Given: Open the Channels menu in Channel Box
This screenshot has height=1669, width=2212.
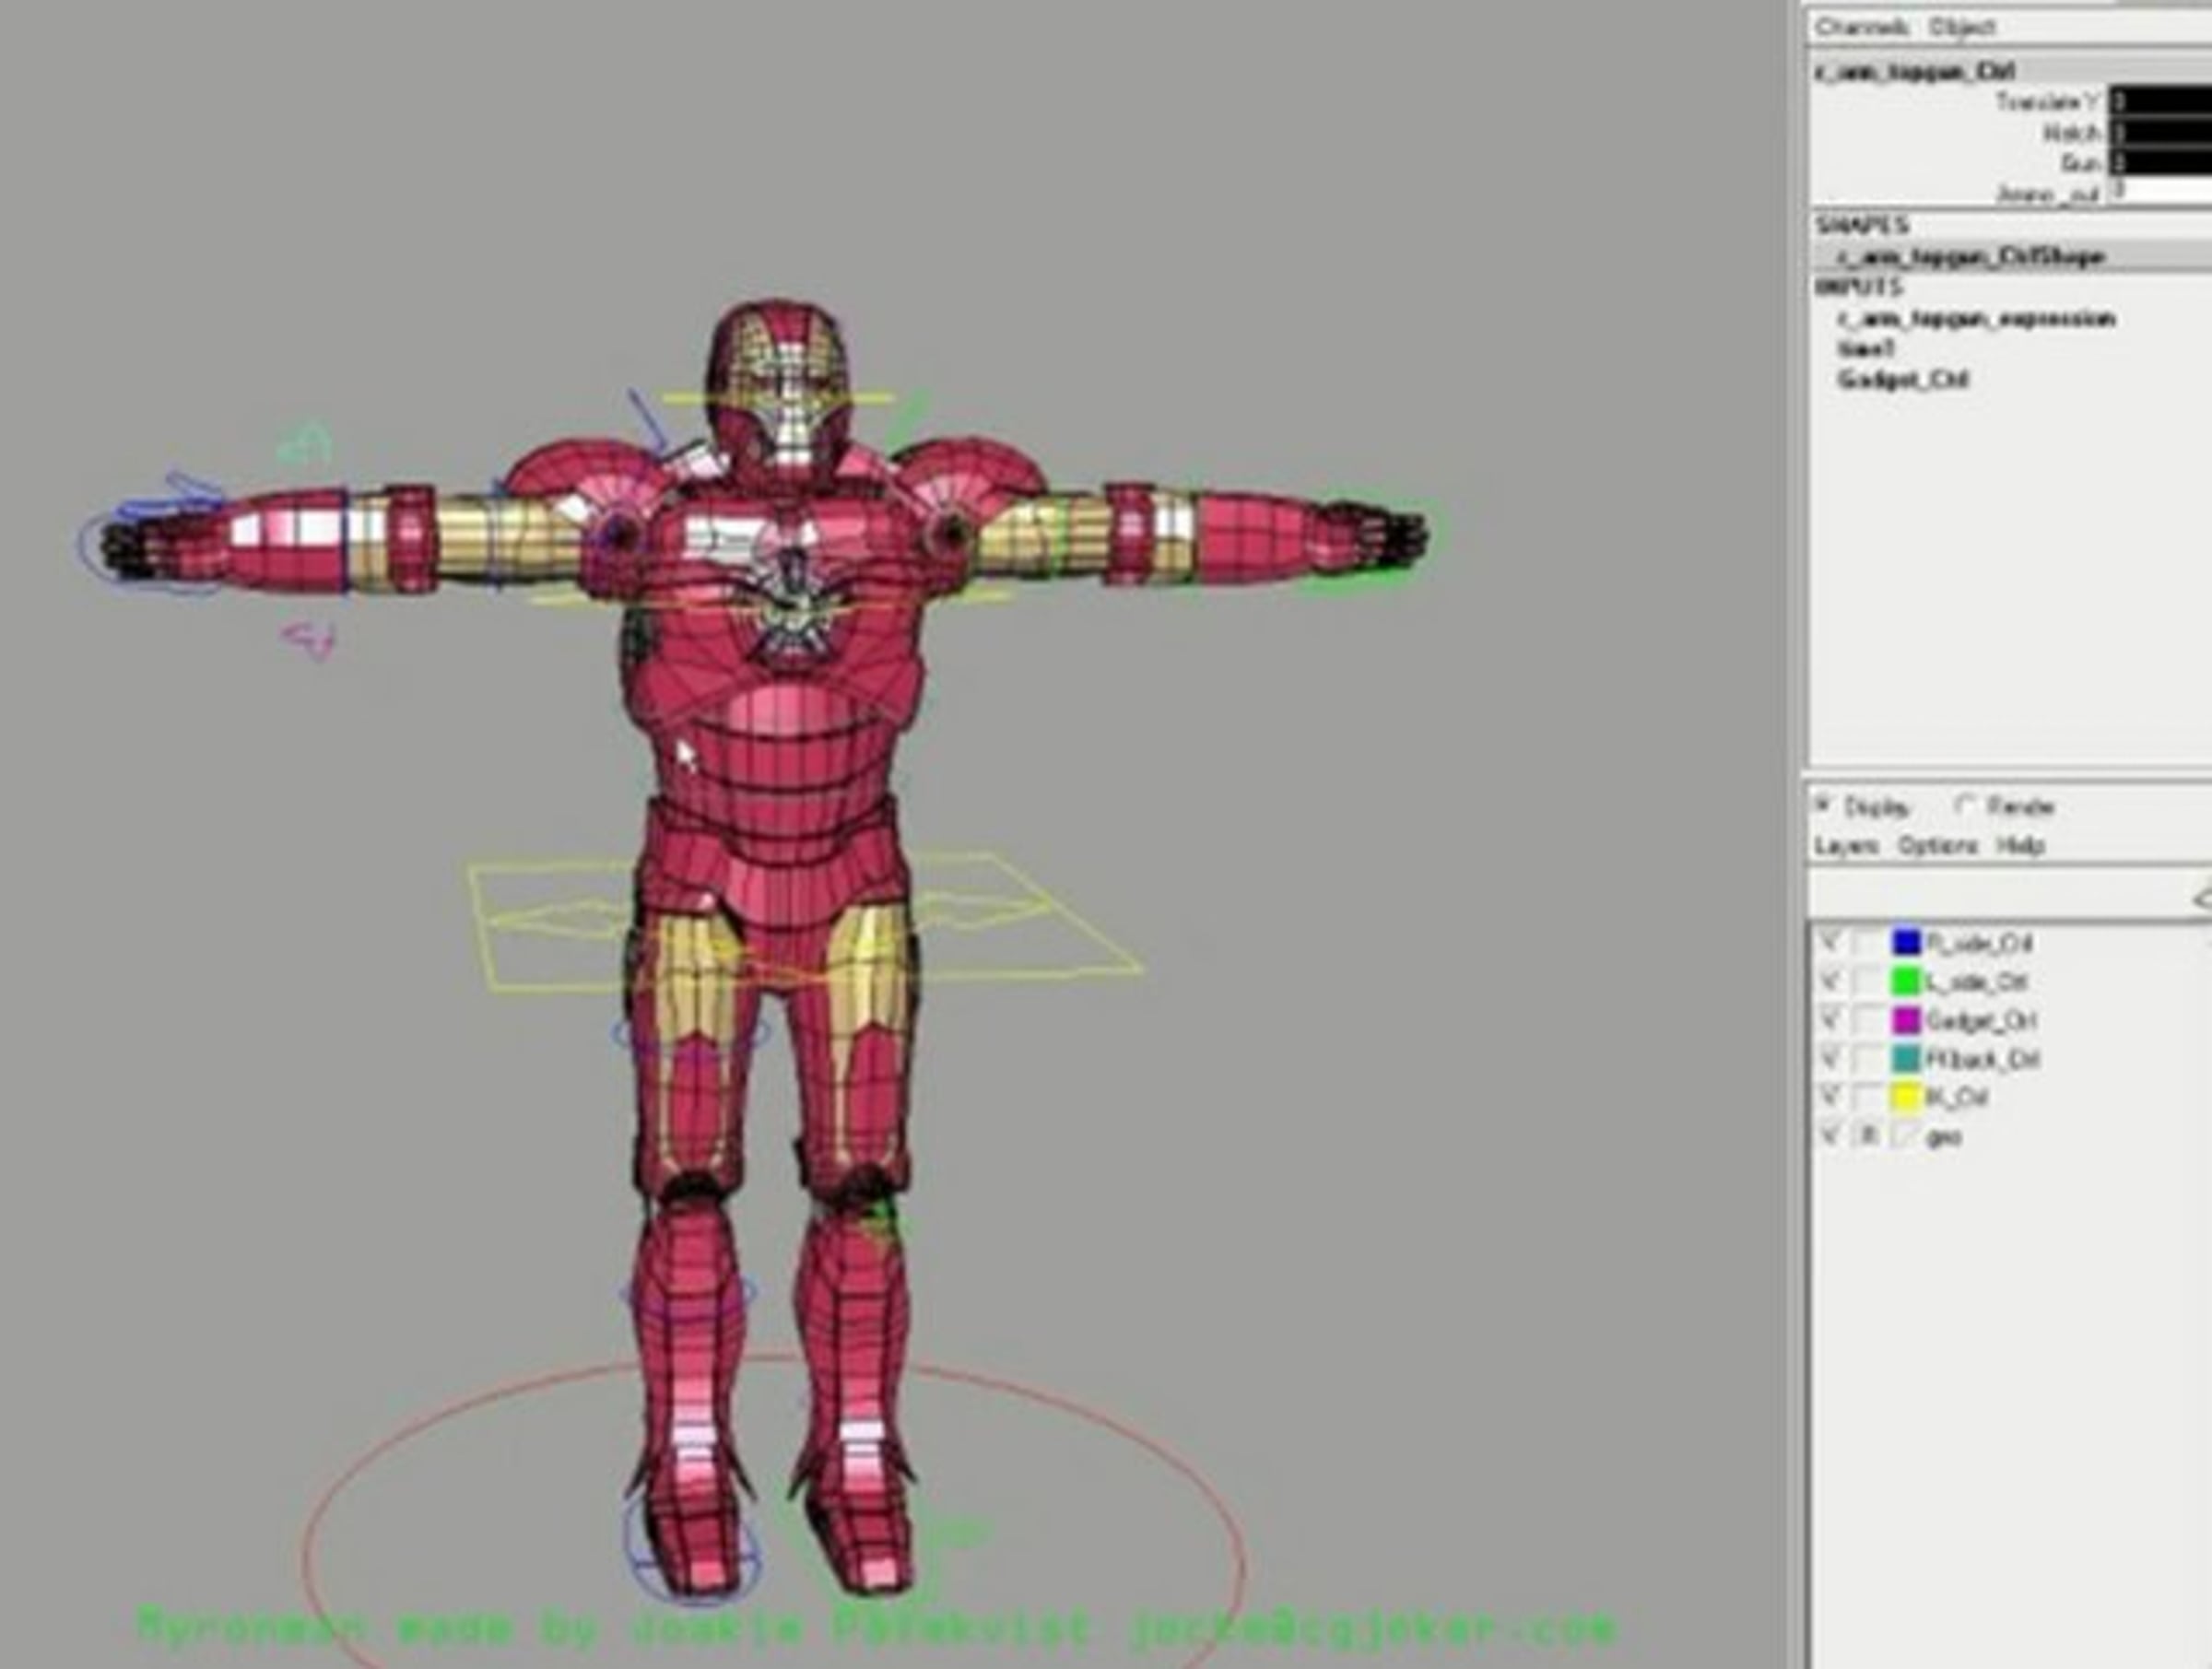Looking at the screenshot, I should pos(1861,27).
